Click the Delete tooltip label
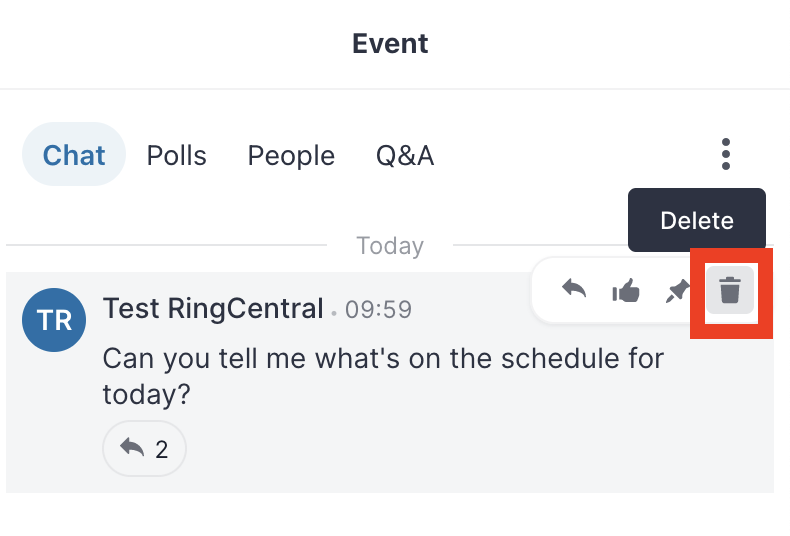 point(697,220)
